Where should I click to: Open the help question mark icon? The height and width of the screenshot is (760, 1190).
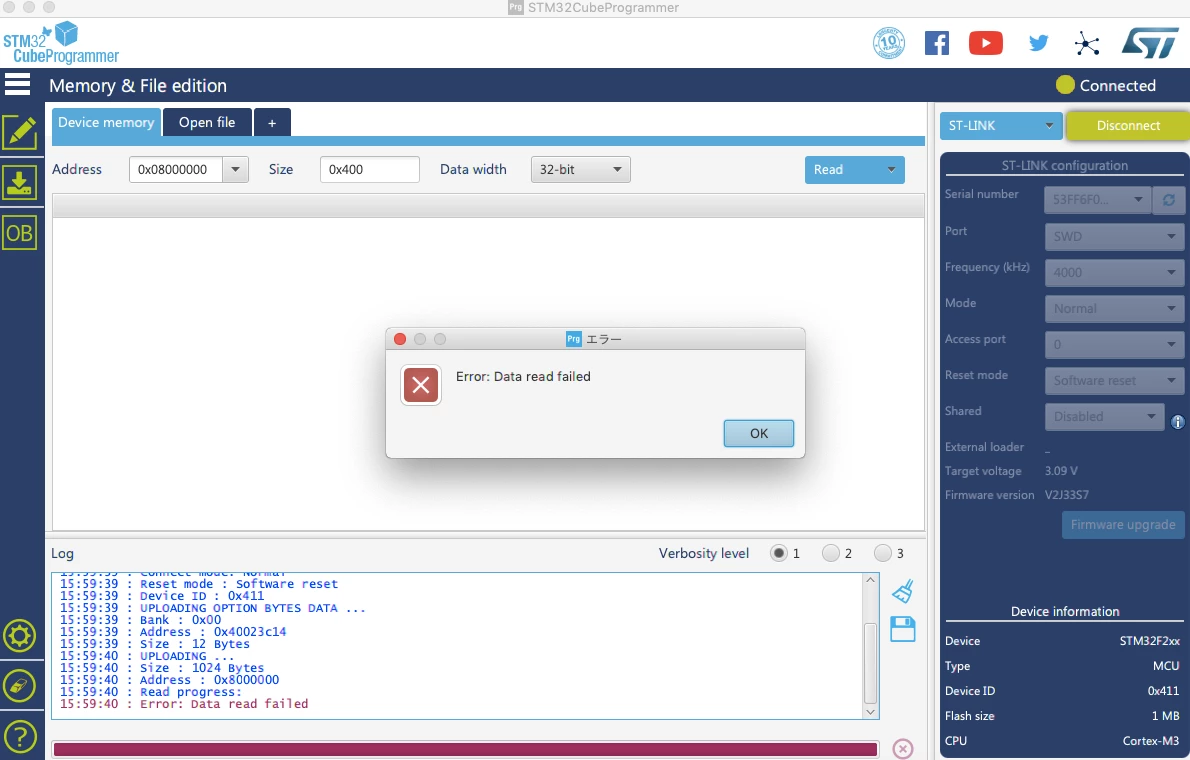(20, 736)
